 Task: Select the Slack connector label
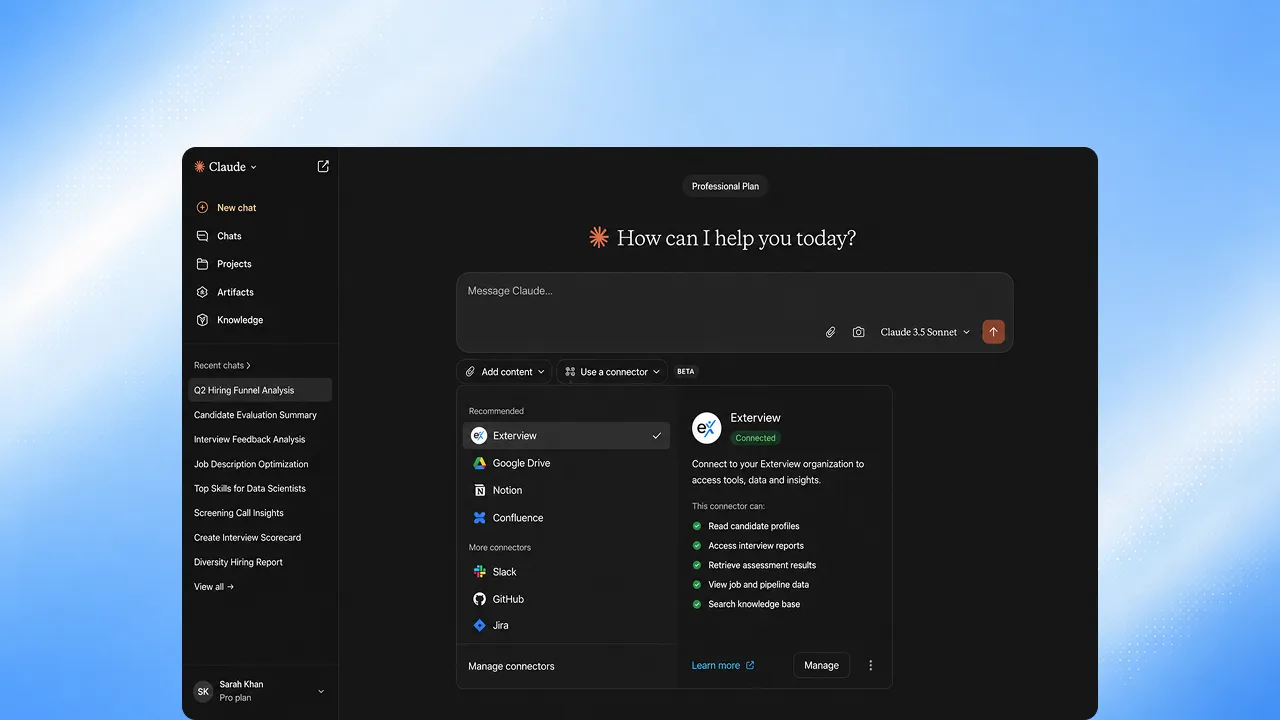pyautogui.click(x=505, y=572)
